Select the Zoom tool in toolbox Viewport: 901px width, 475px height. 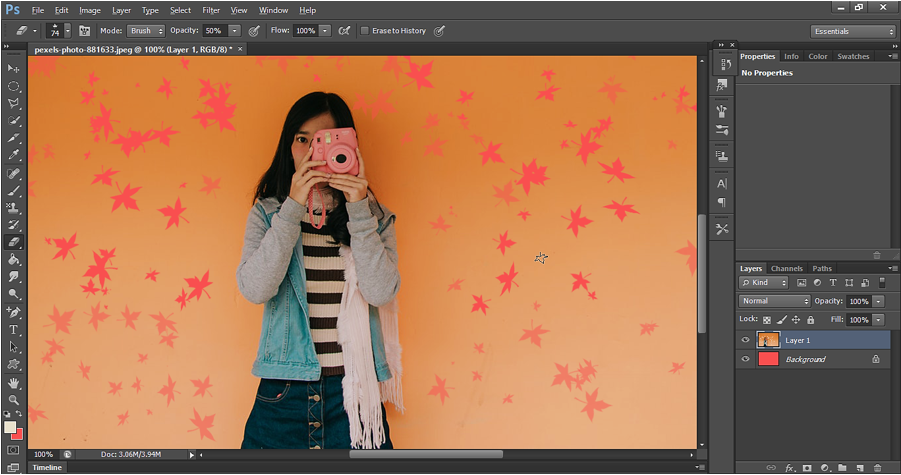(x=13, y=400)
